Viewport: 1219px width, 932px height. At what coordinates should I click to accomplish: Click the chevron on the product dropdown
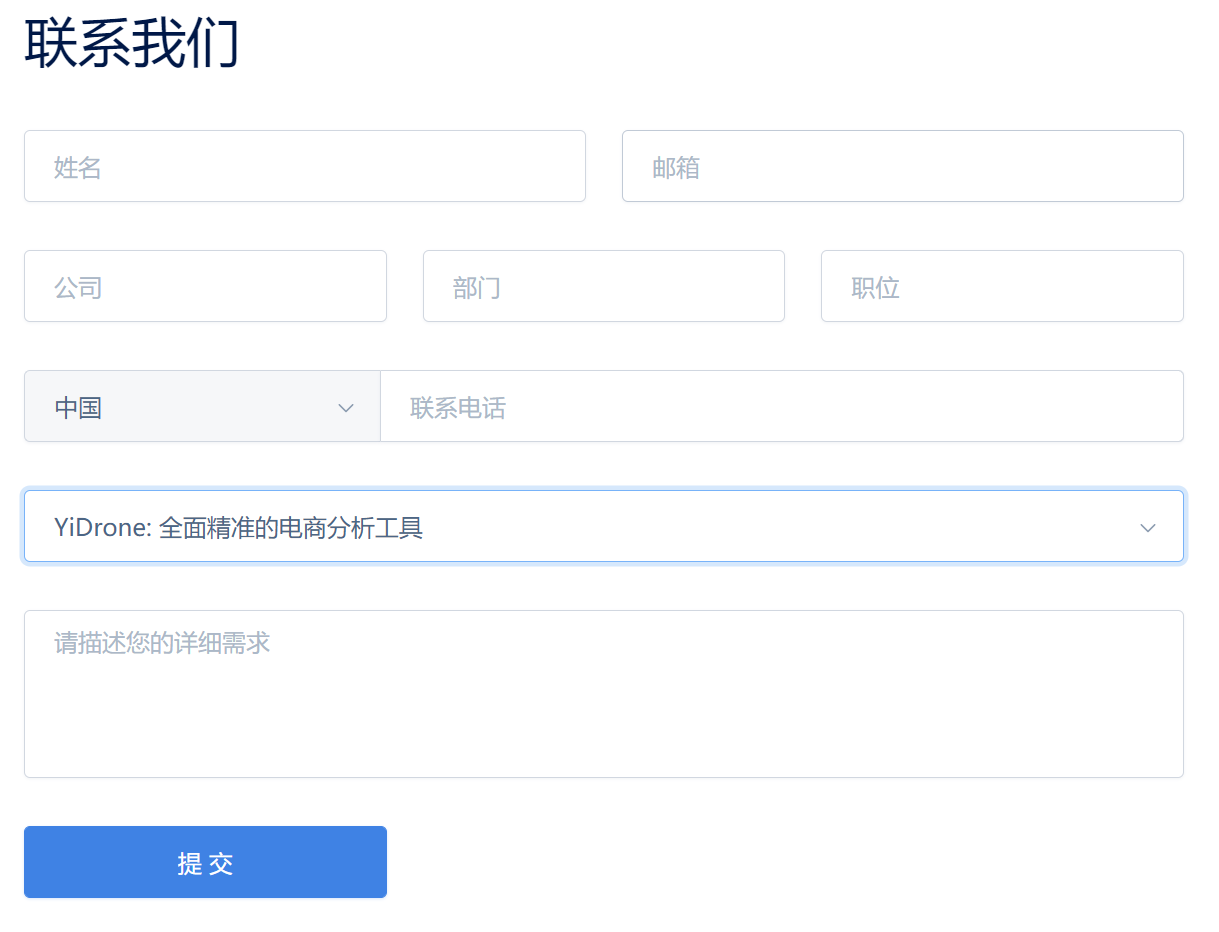click(1147, 527)
